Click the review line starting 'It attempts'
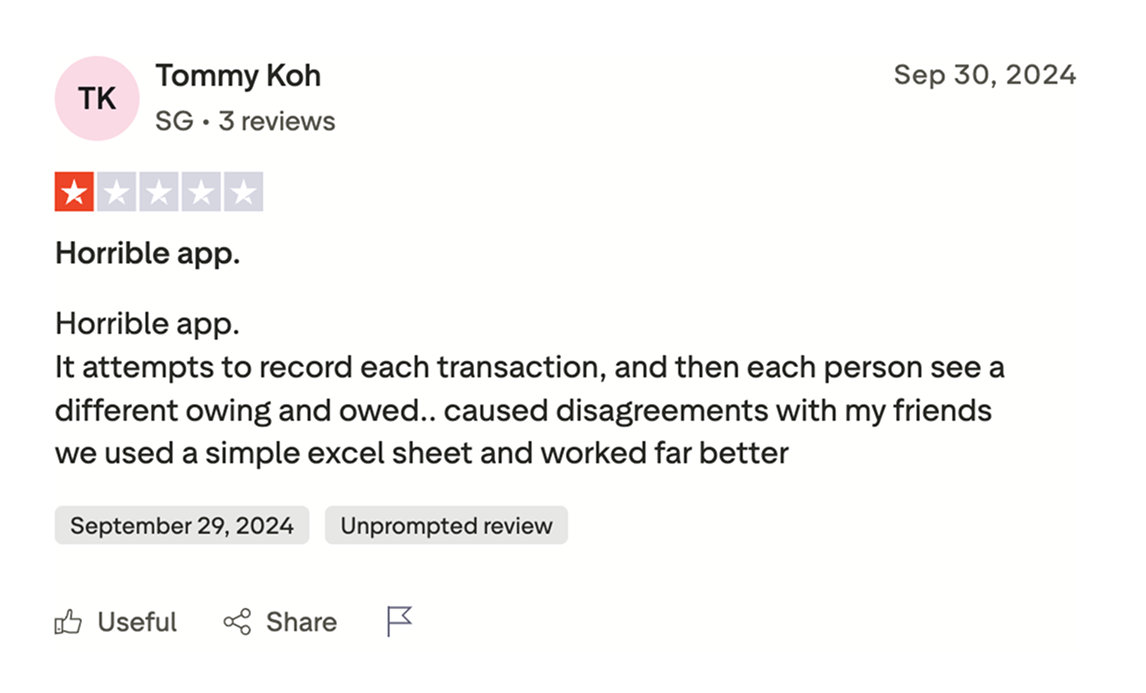 [x=529, y=368]
